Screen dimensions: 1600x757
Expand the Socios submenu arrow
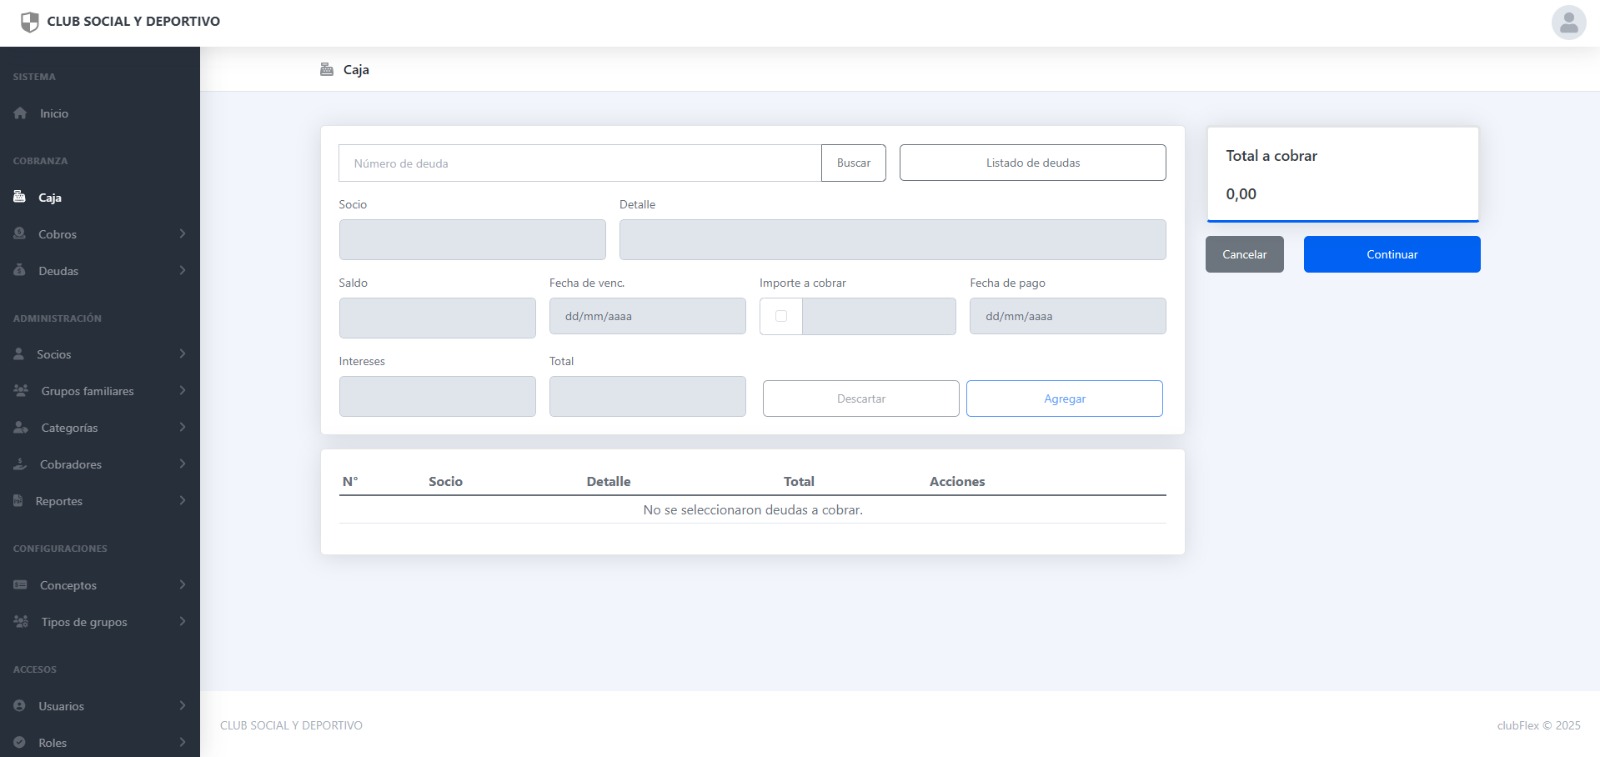tap(182, 354)
